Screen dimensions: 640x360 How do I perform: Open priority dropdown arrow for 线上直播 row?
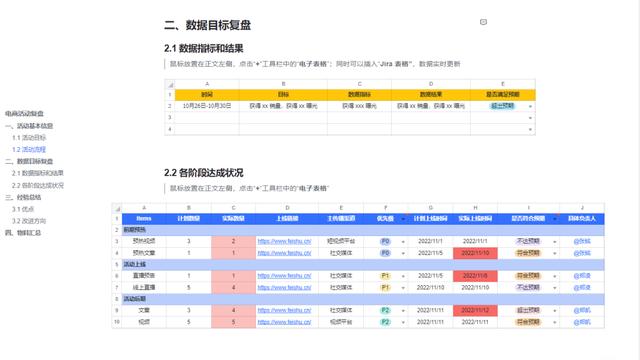point(403,288)
